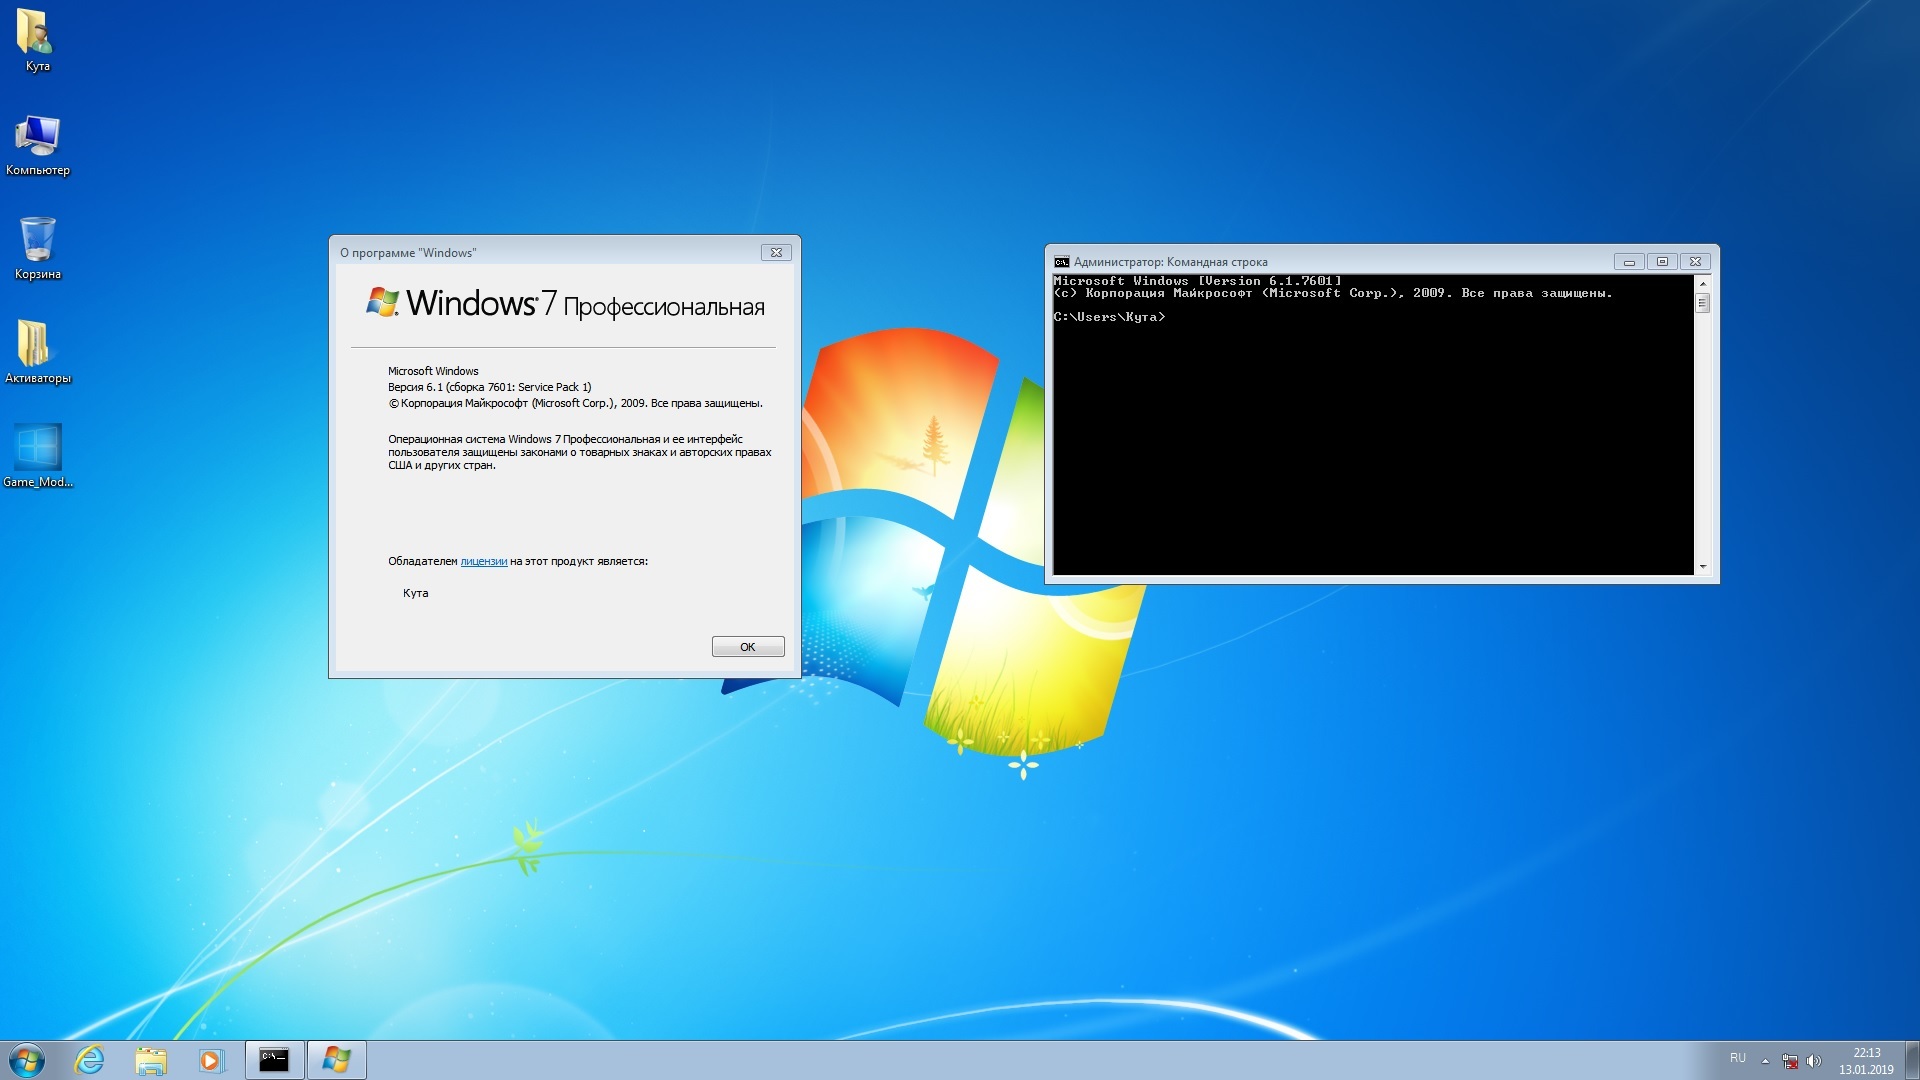Viewport: 1920px width, 1080px height.
Task: Minimize the Command Prompt window
Action: 1629,262
